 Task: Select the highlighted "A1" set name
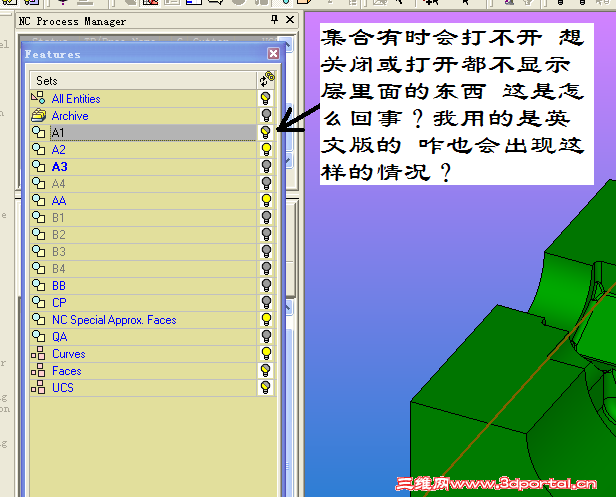pyautogui.click(x=58, y=133)
